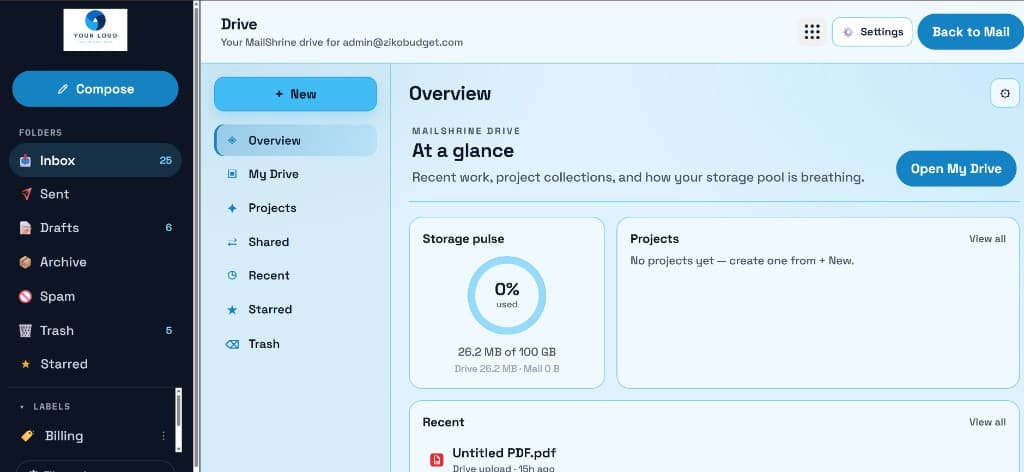Click the Overview panel gear icon
The image size is (1024, 472).
pos(1004,93)
